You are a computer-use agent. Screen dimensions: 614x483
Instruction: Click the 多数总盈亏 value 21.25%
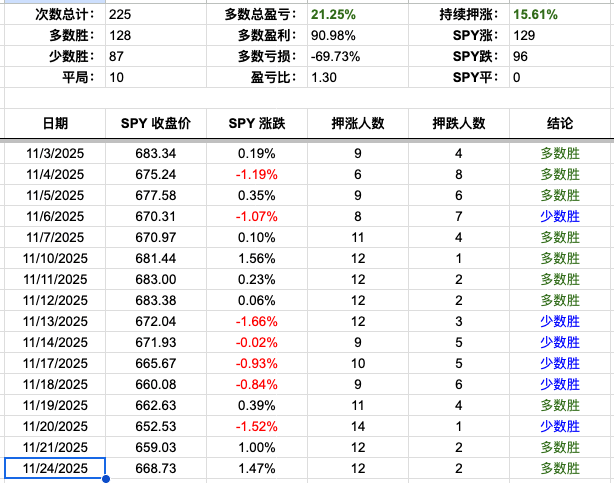point(358,14)
